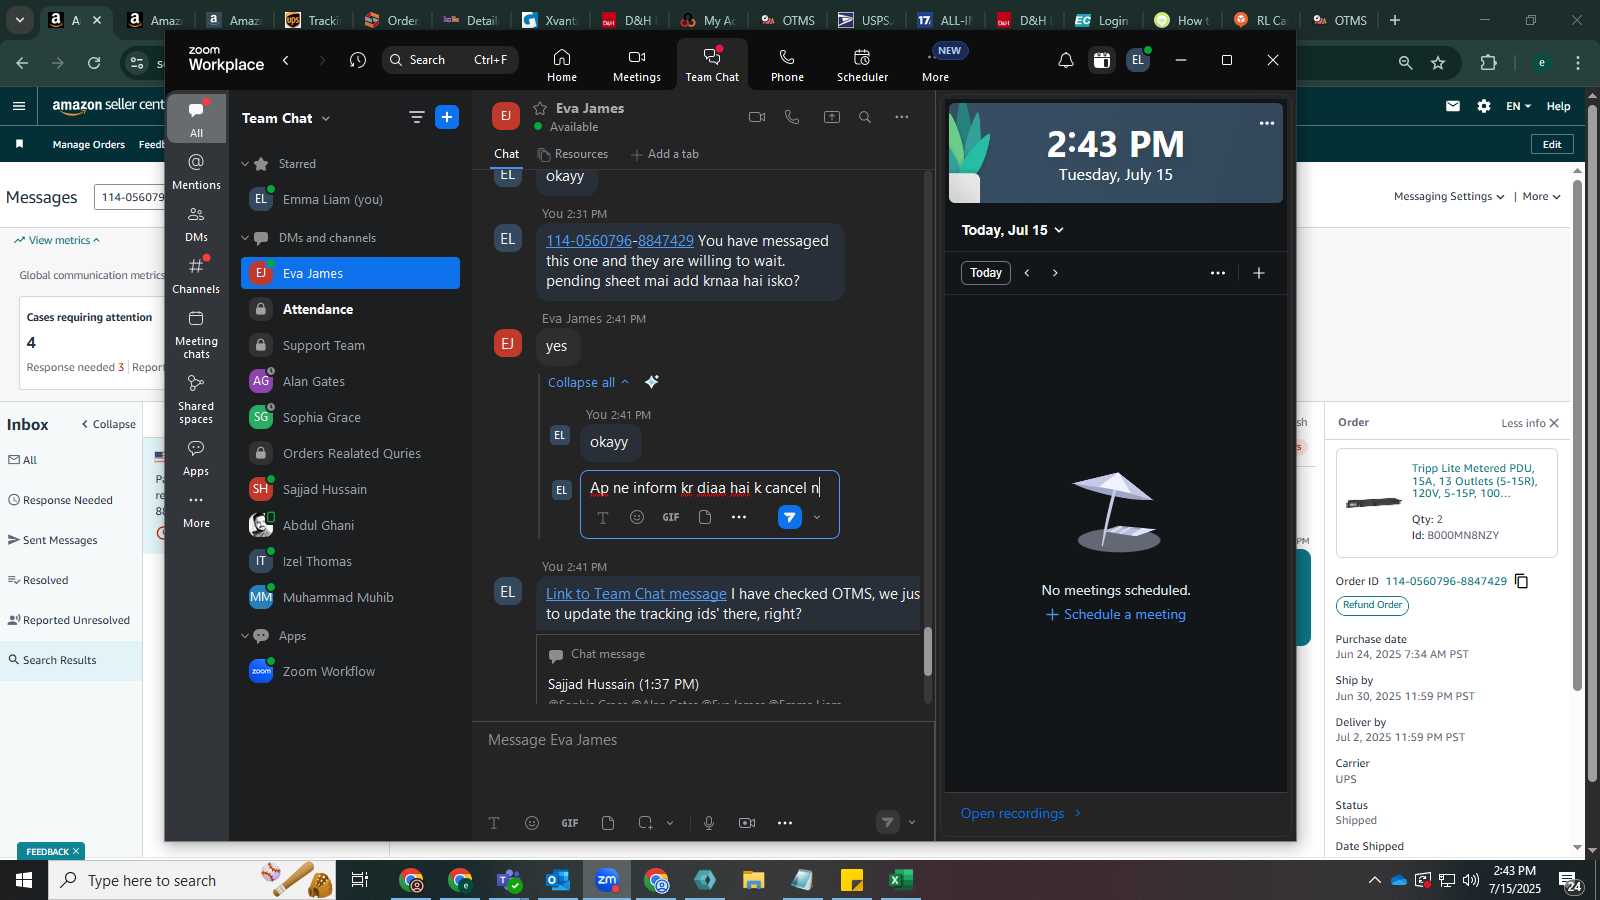Switch to the Home tab

point(562,65)
